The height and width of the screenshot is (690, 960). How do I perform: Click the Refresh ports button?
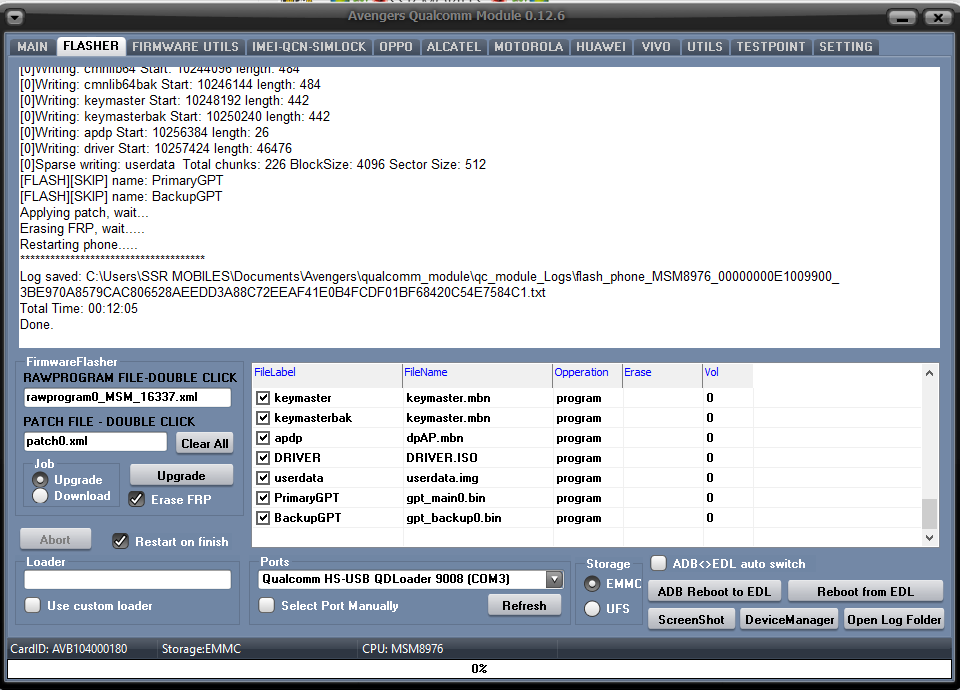click(x=524, y=606)
